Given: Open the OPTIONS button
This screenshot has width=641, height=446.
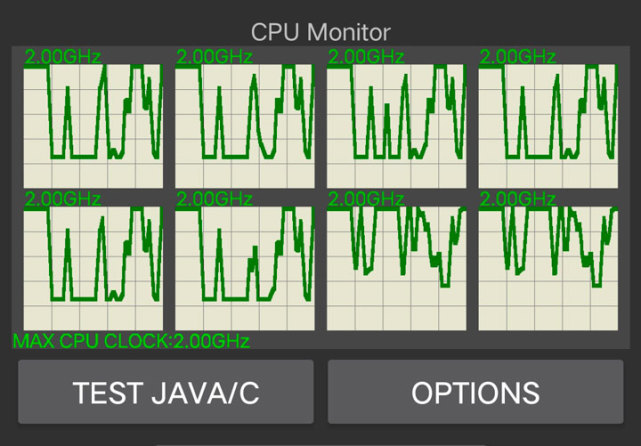Looking at the screenshot, I should (475, 392).
